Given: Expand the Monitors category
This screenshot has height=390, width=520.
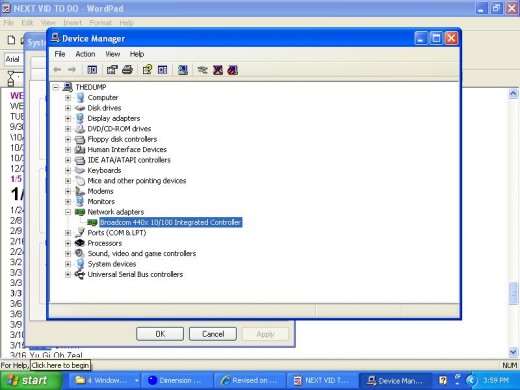Looking at the screenshot, I should (68, 202).
